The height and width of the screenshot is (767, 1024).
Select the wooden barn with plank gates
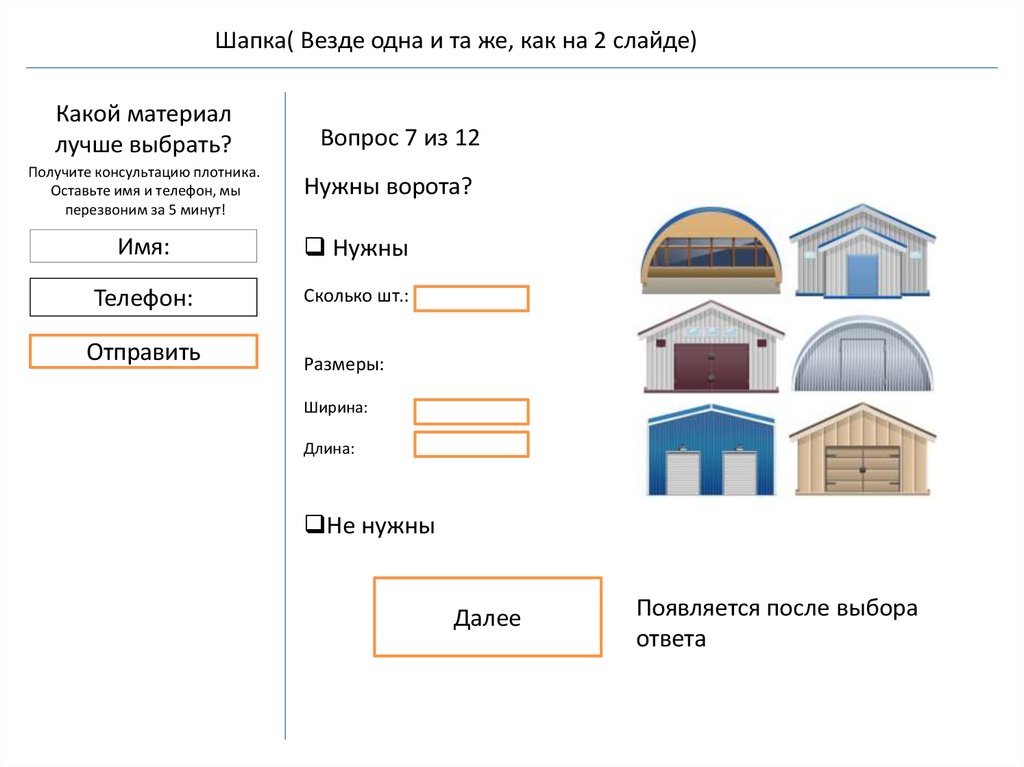(x=862, y=449)
